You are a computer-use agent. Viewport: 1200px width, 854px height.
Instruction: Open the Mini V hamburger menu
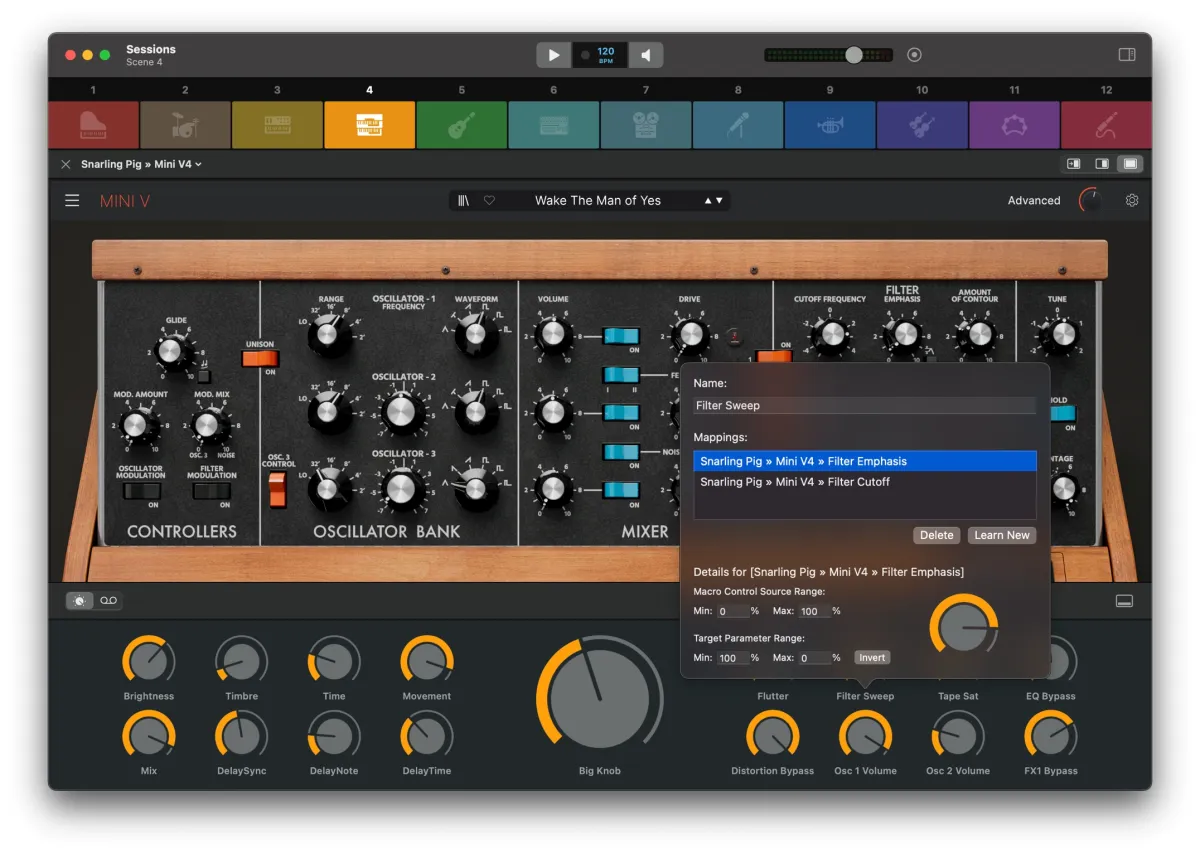[x=72, y=201]
